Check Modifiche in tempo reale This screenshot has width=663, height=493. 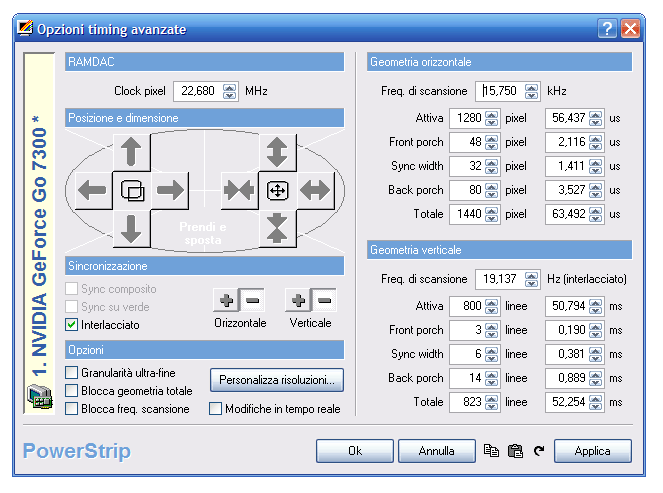click(215, 409)
